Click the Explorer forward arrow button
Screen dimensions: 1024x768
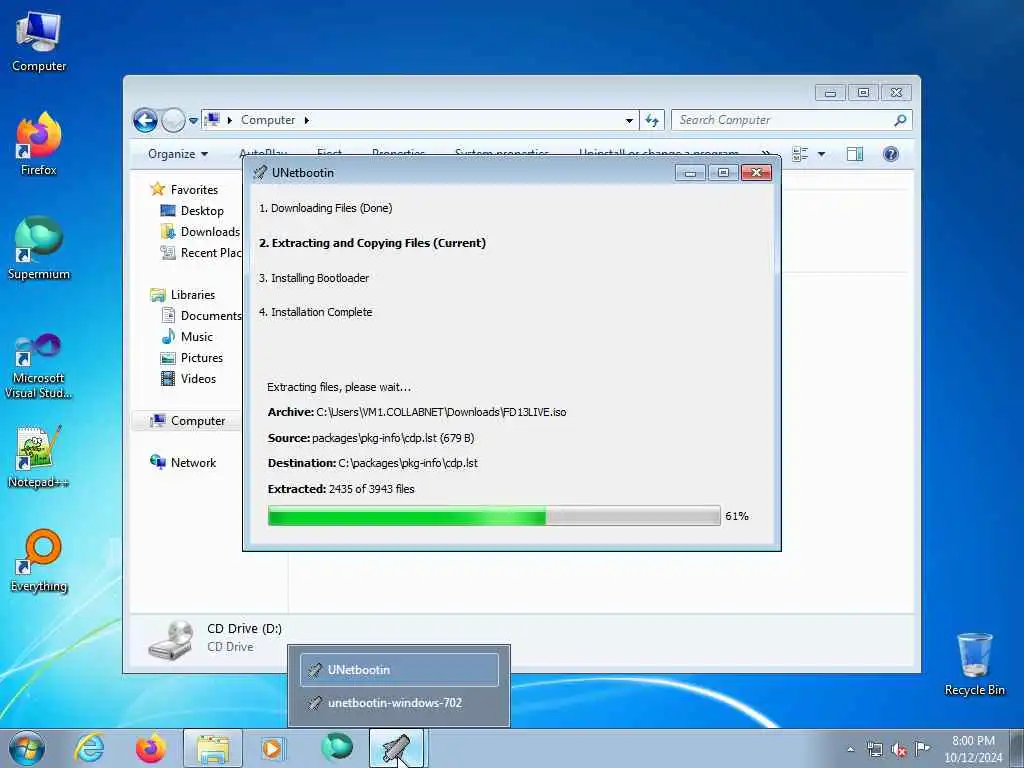(x=173, y=120)
